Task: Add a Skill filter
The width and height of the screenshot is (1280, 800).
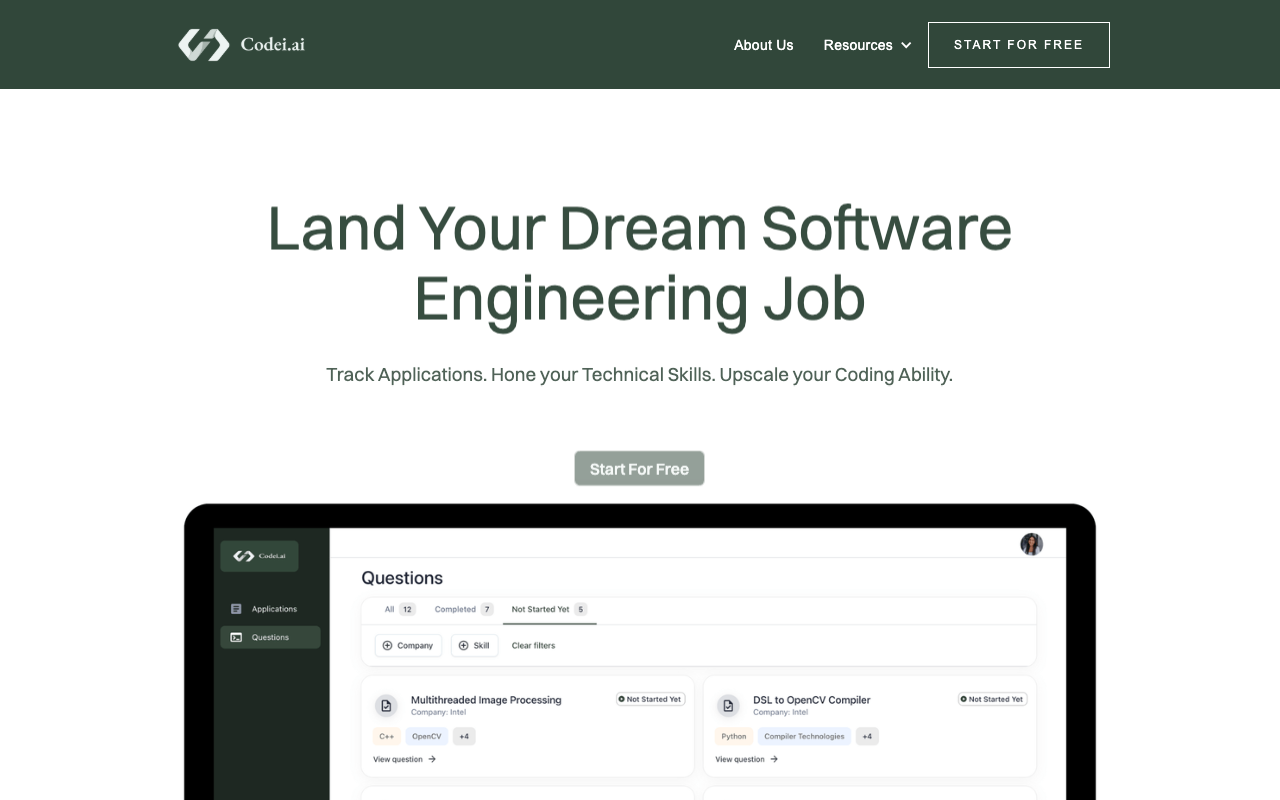Action: [474, 646]
